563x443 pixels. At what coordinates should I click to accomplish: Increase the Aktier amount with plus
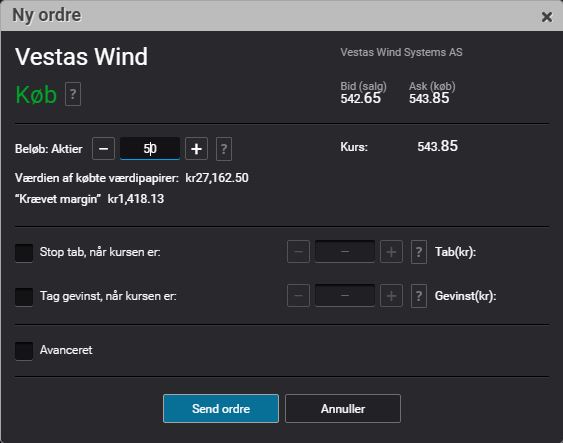[196, 148]
